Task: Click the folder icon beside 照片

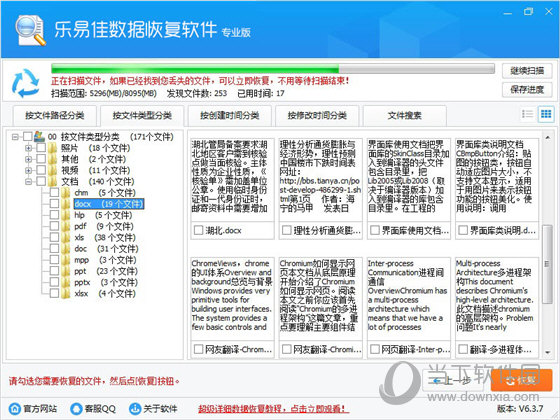Action: (53, 148)
